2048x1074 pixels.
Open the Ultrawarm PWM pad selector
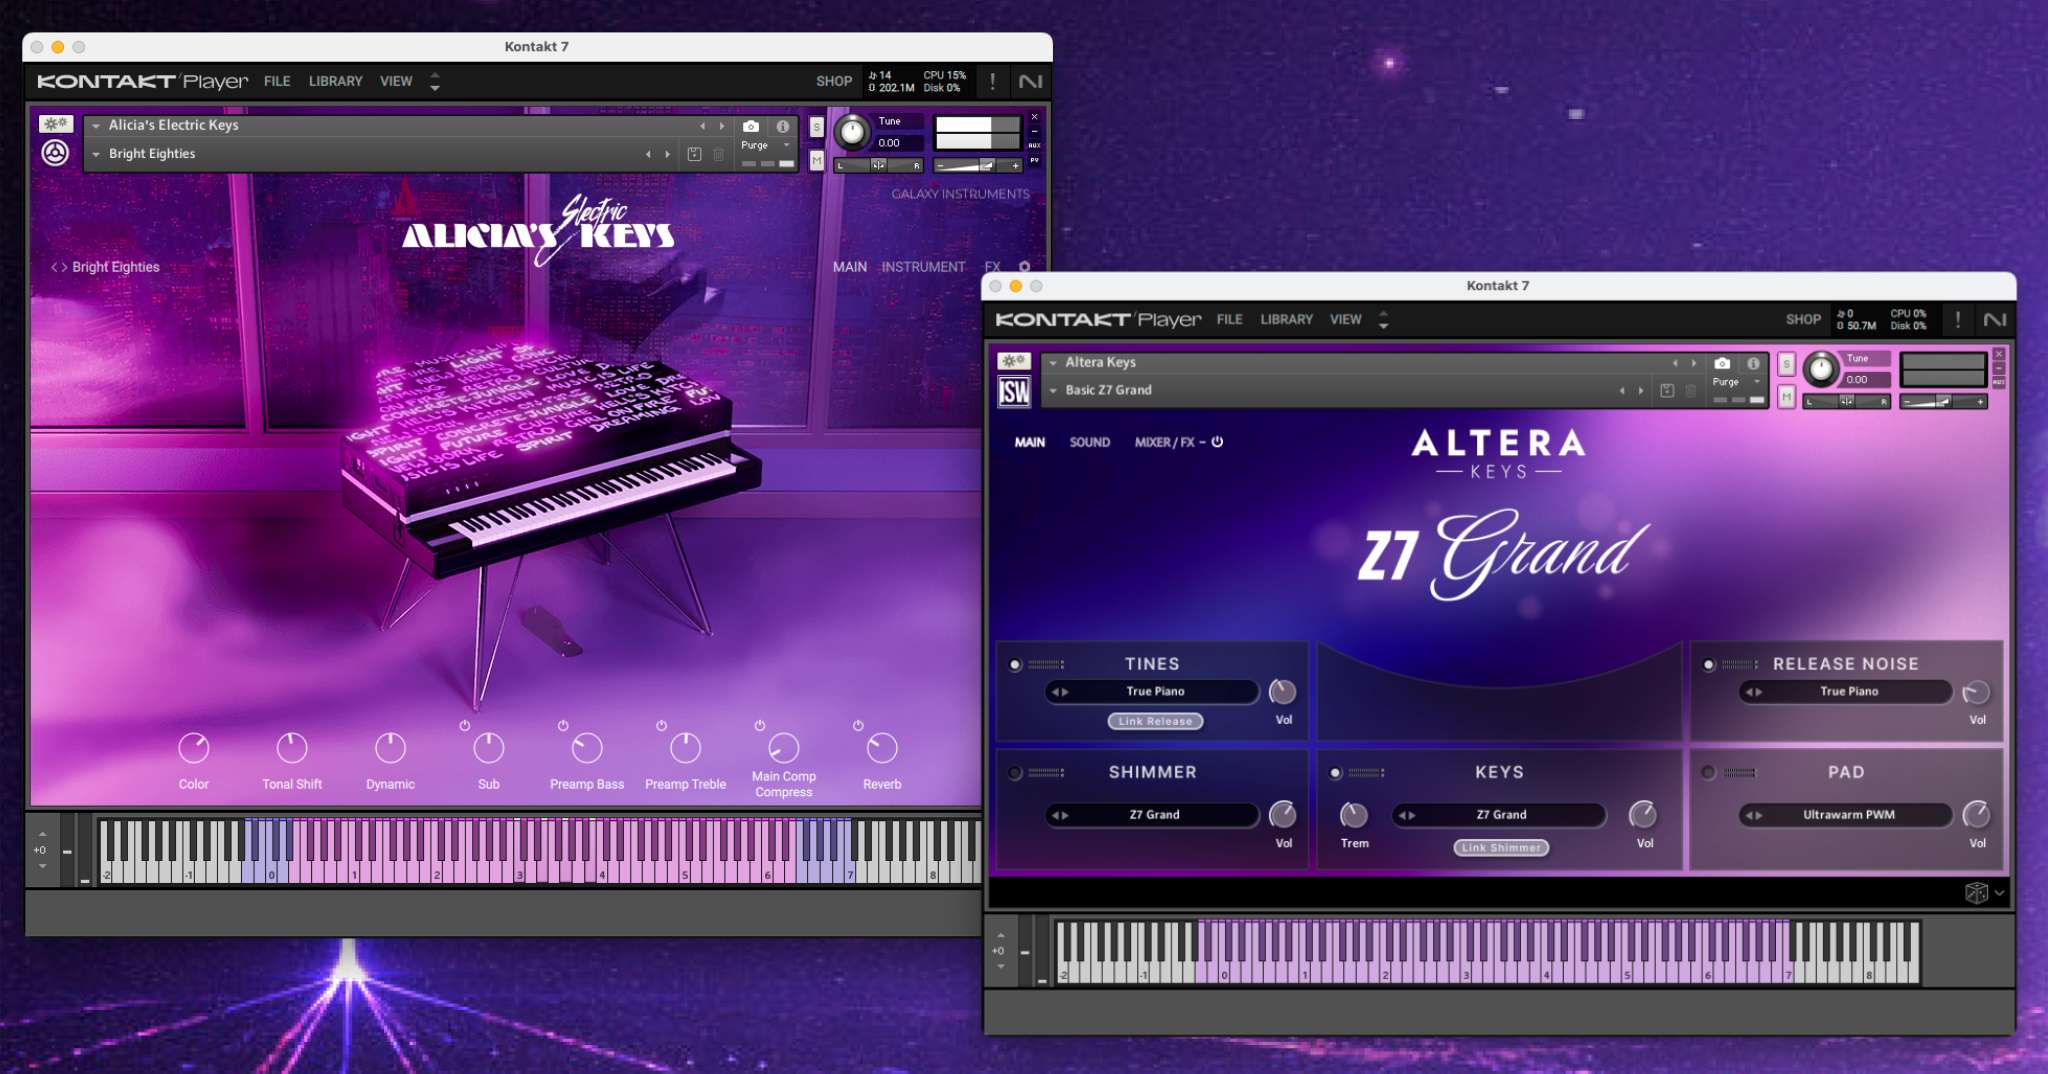click(1848, 815)
